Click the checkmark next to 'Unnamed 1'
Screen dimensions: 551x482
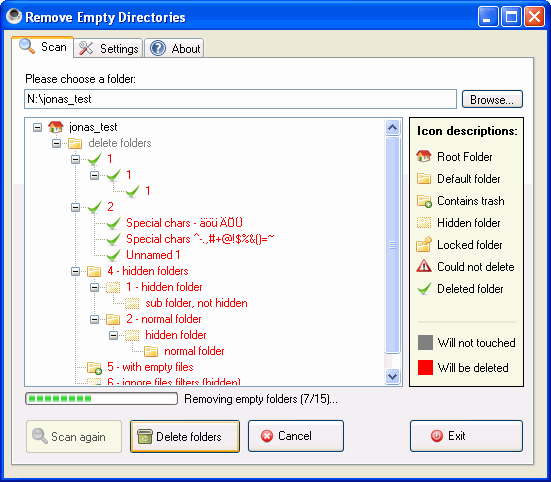pyautogui.click(x=114, y=255)
